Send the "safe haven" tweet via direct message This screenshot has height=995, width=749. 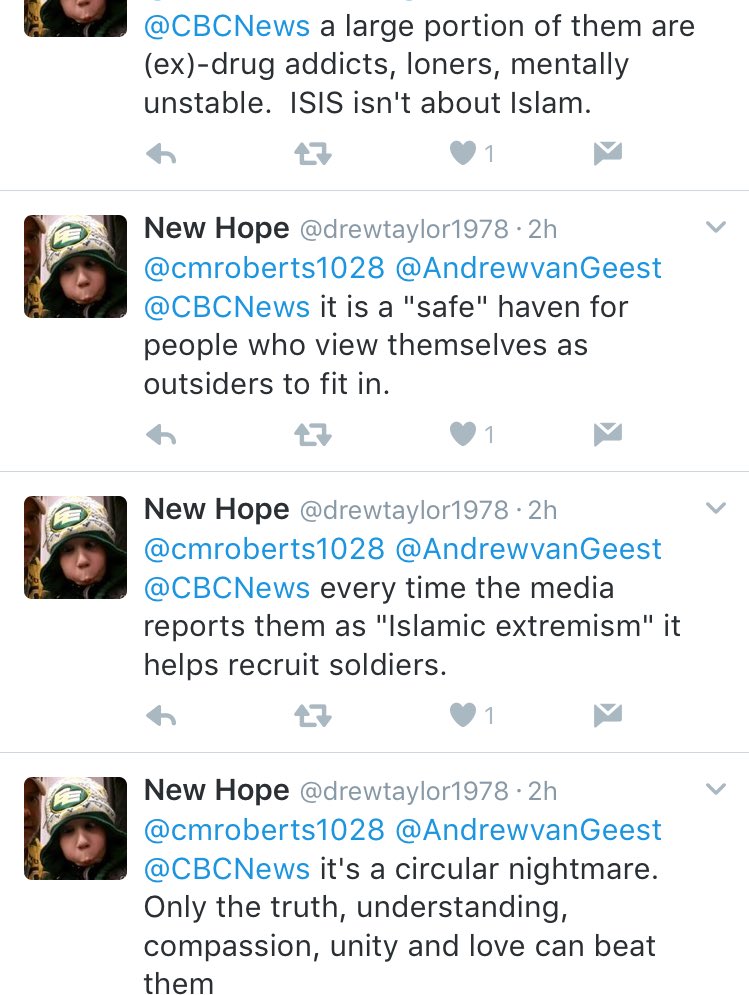(607, 435)
